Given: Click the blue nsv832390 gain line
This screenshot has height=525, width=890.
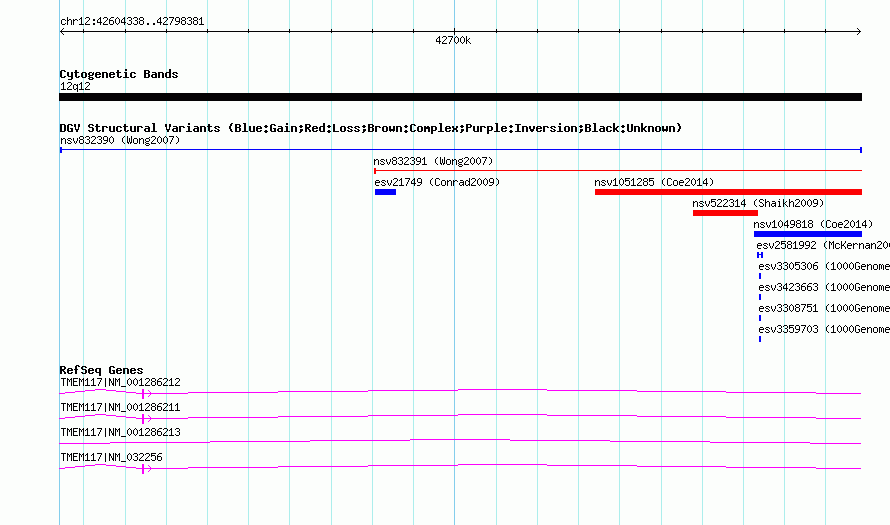Looking at the screenshot, I should click(460, 150).
